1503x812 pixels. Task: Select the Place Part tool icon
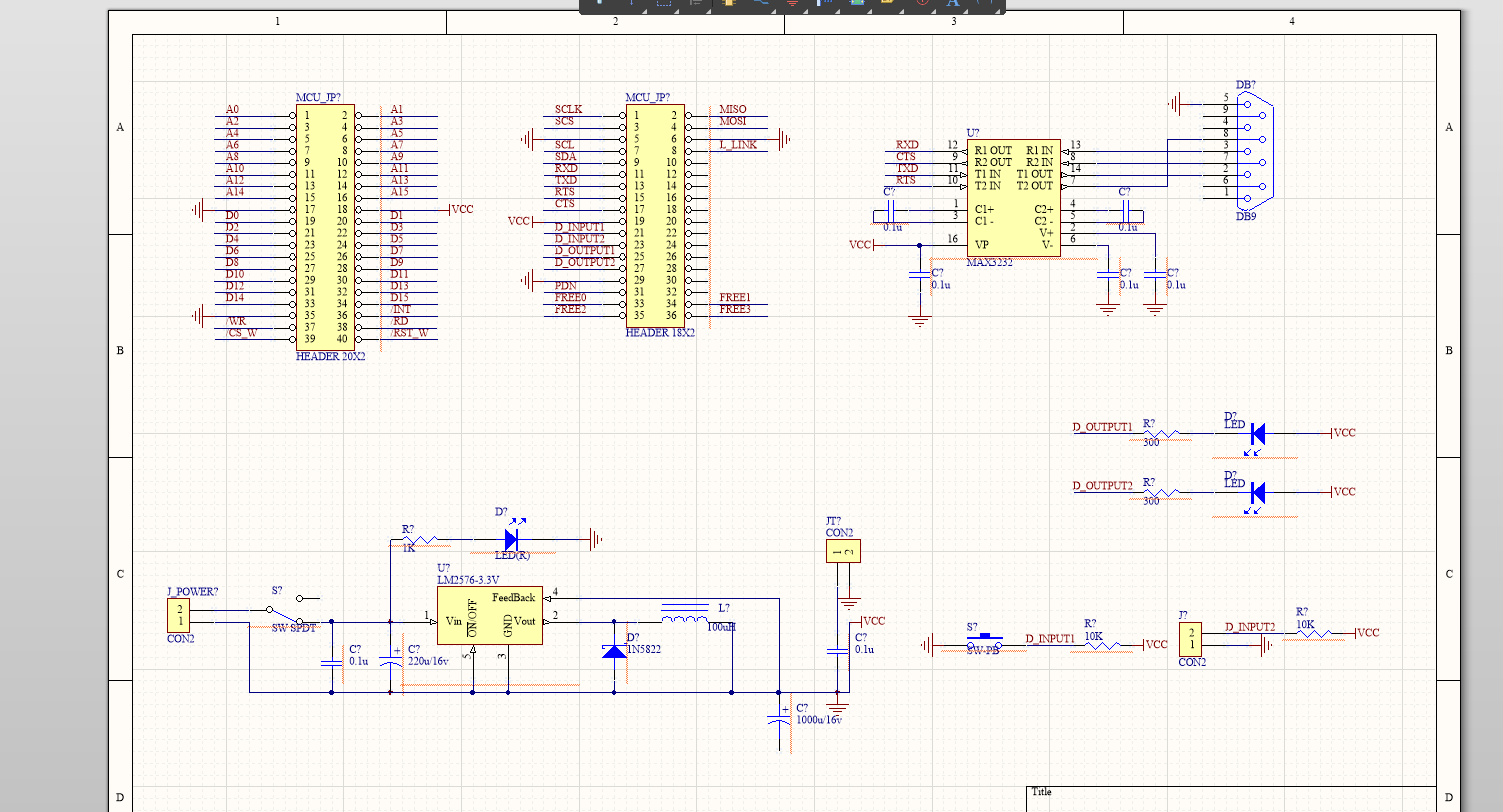(728, 3)
